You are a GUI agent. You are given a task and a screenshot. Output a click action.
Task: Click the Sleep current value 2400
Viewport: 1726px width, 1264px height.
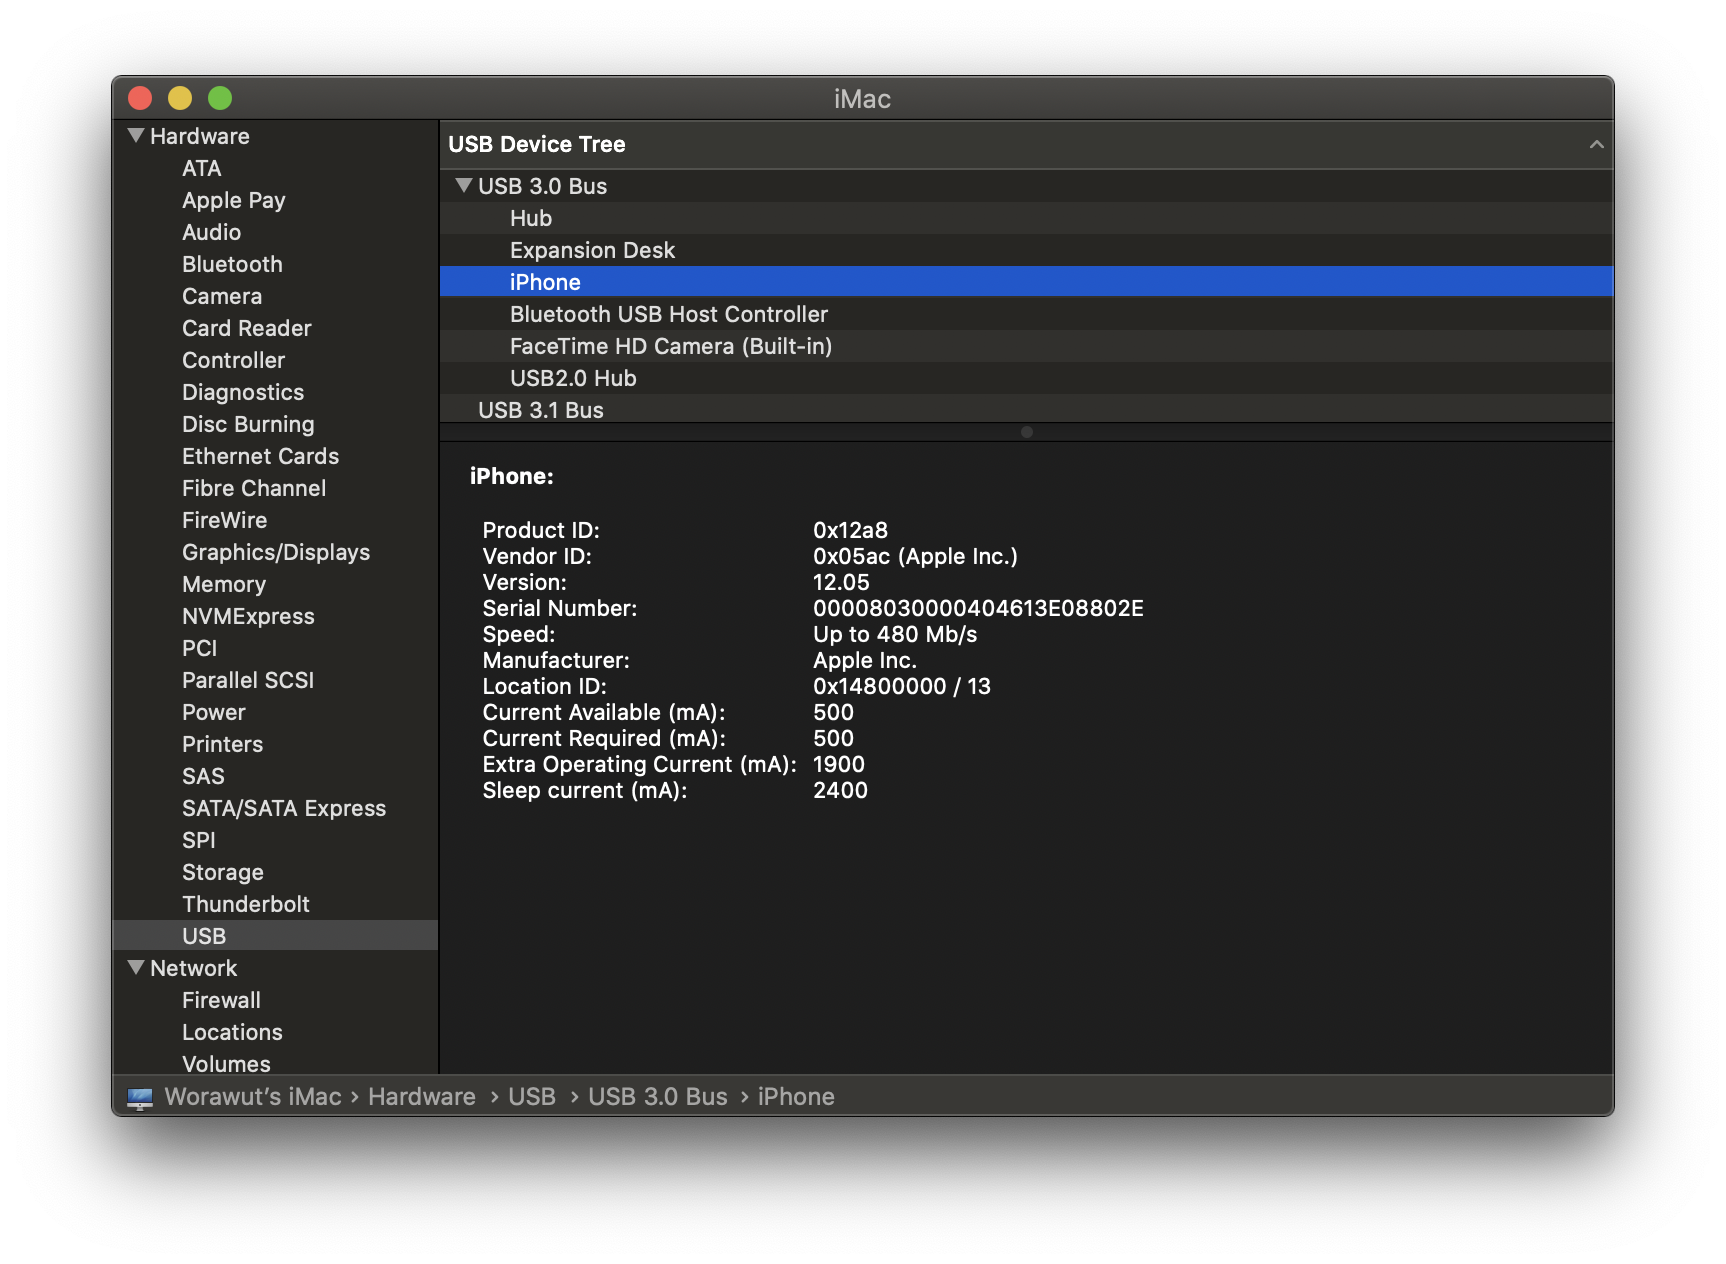[840, 790]
